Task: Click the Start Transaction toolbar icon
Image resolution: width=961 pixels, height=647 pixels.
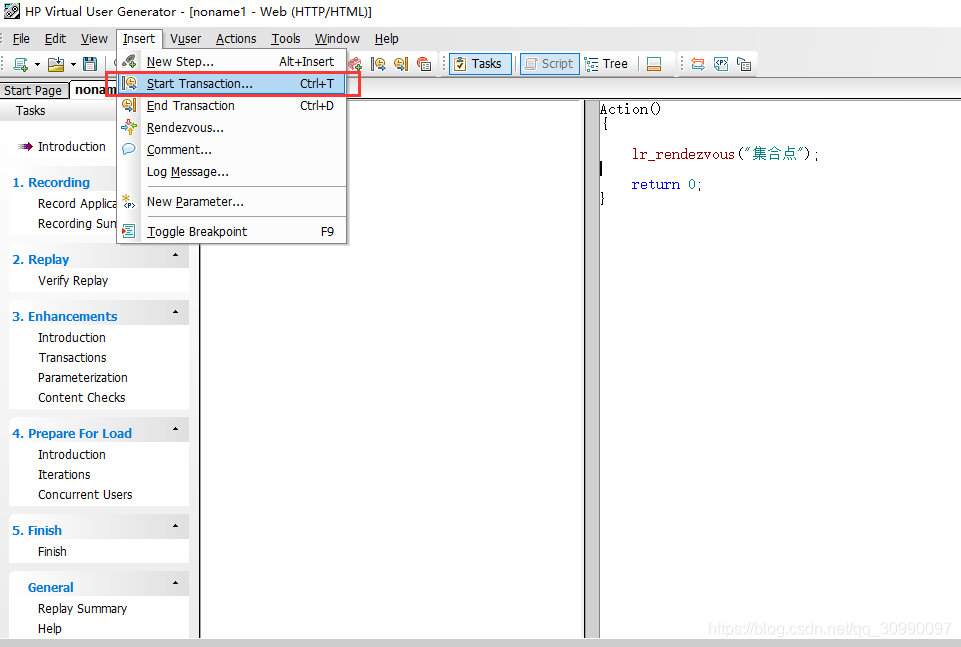Action: (378, 64)
